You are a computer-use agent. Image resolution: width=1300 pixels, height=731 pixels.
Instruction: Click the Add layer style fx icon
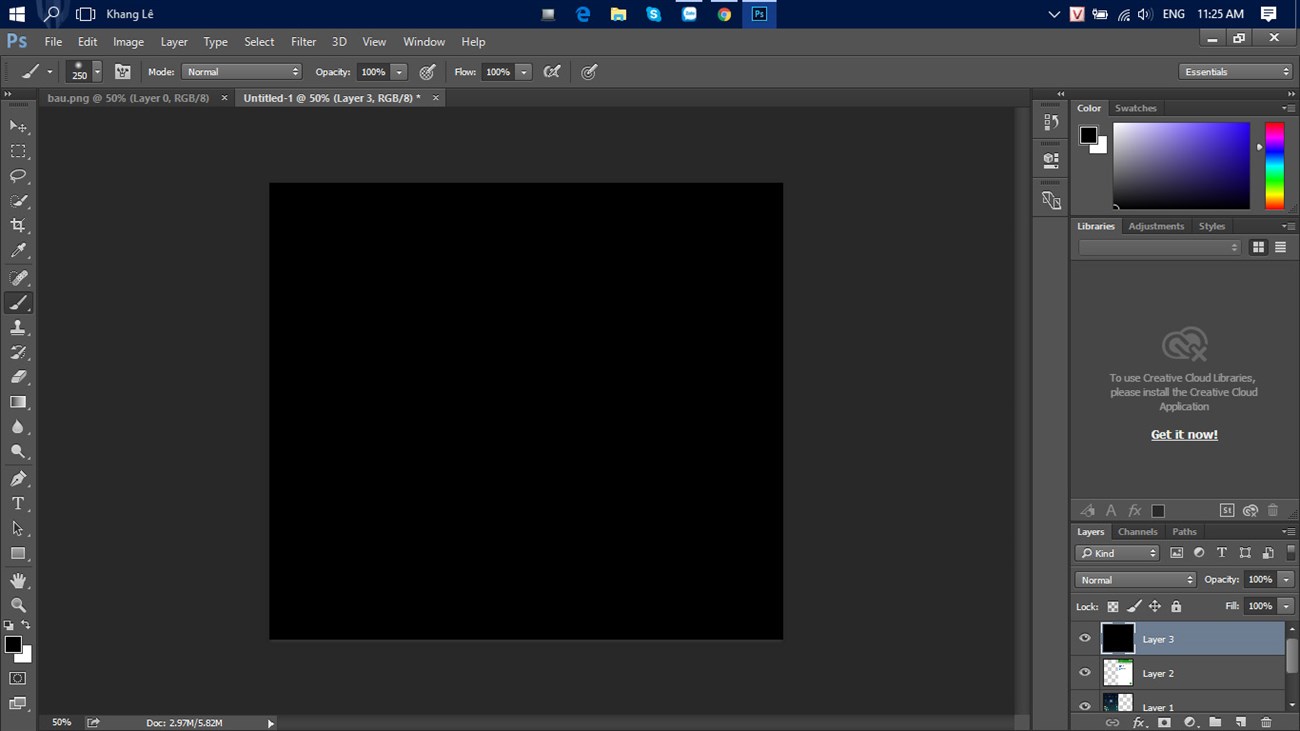[x=1138, y=722]
